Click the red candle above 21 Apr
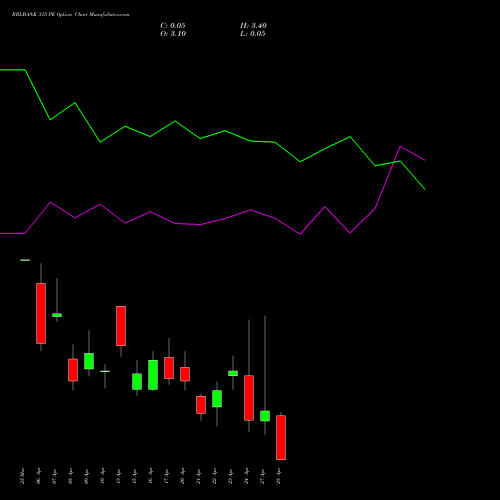Viewport: 500px width, 500px height. pos(201,405)
